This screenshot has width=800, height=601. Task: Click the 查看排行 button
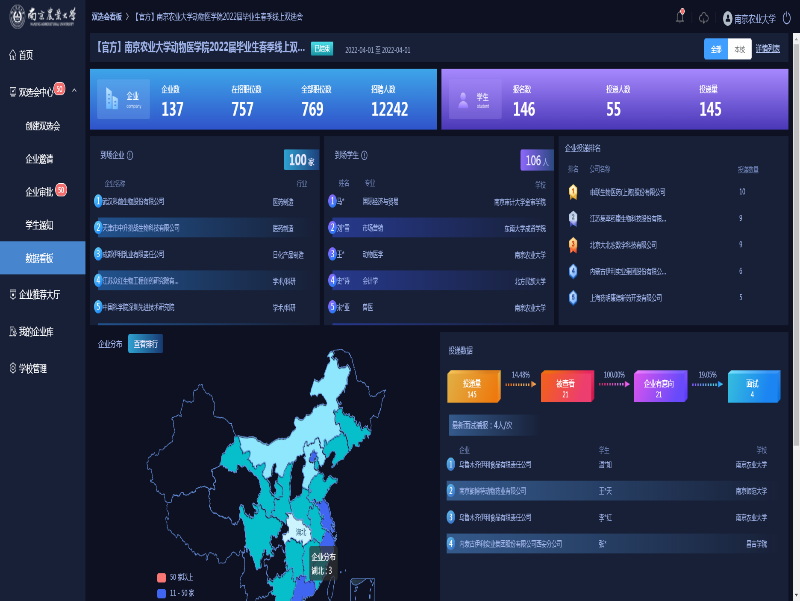pos(146,344)
